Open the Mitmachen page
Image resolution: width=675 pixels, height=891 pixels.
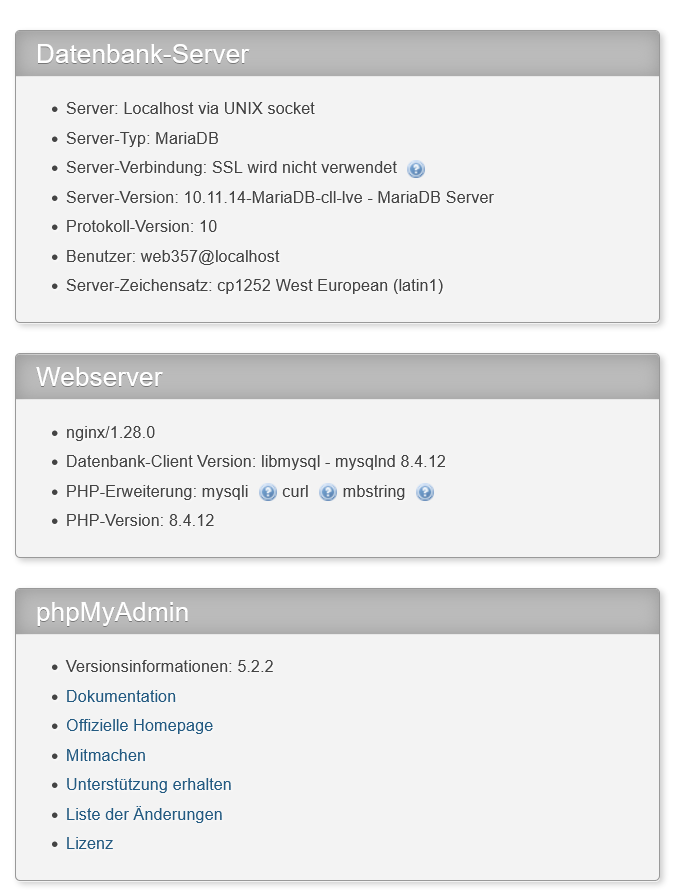coord(105,755)
